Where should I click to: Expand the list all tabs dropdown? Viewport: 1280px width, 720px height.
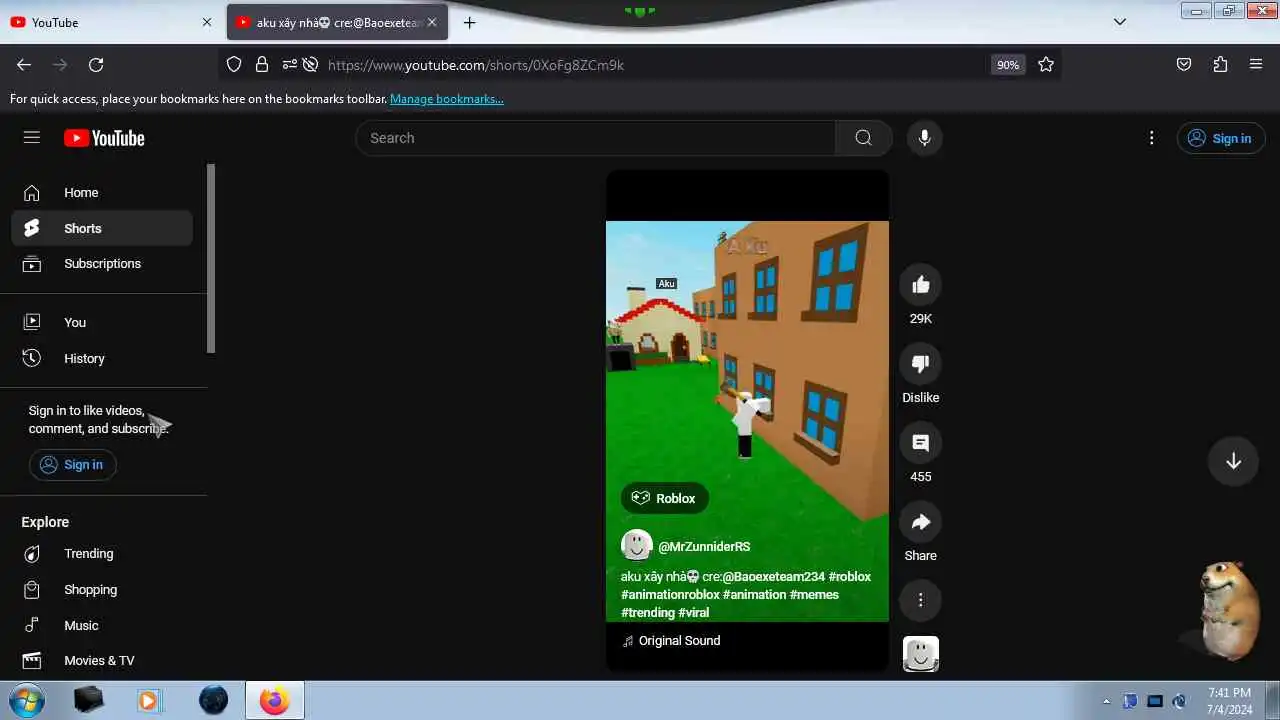[x=1120, y=22]
